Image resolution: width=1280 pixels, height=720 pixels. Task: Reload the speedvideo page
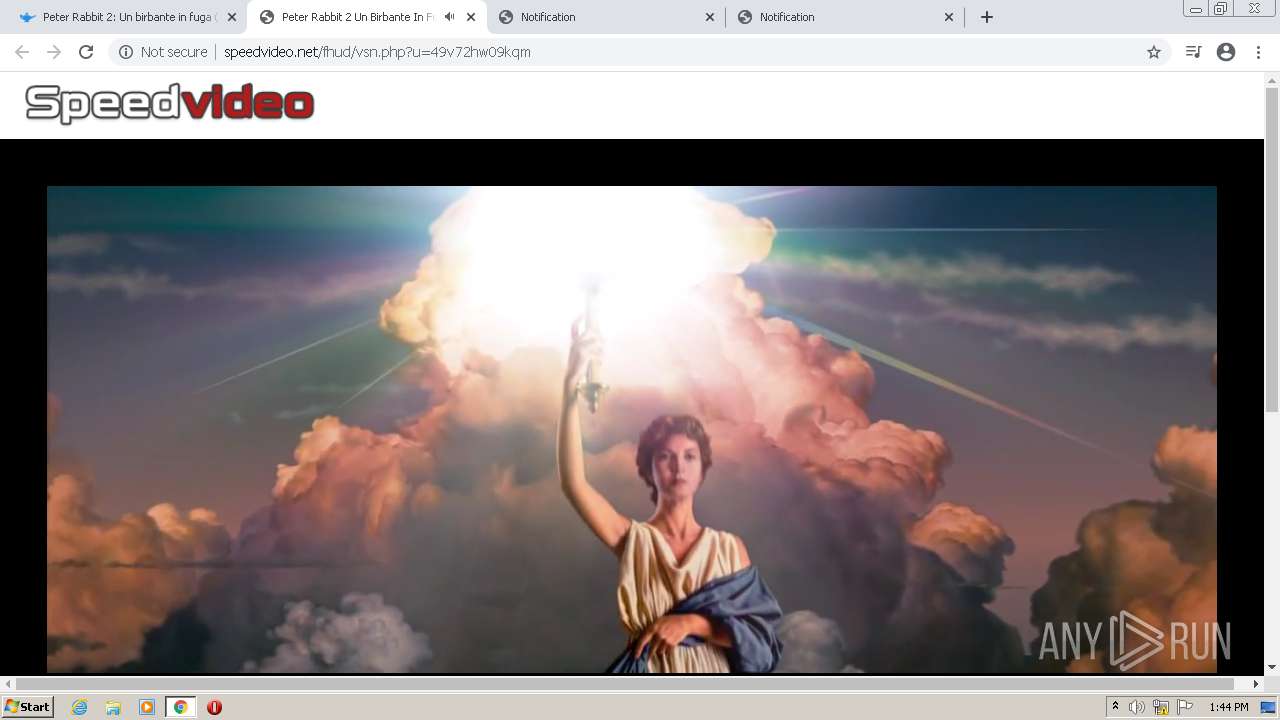pos(86,52)
